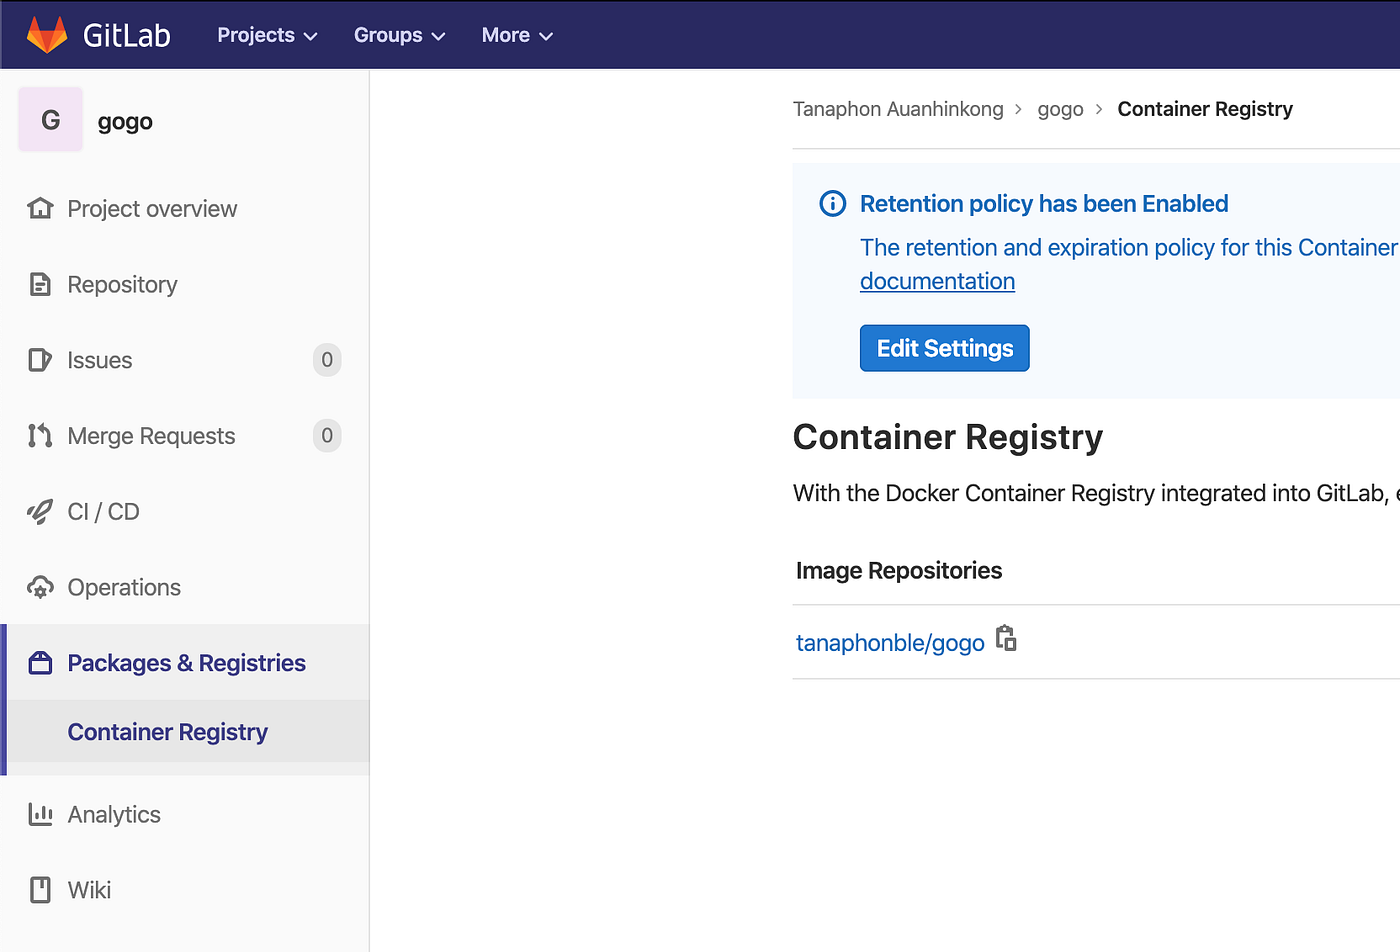1400x952 pixels.
Task: Open gogo from the breadcrumb trail
Action: (x=1060, y=108)
